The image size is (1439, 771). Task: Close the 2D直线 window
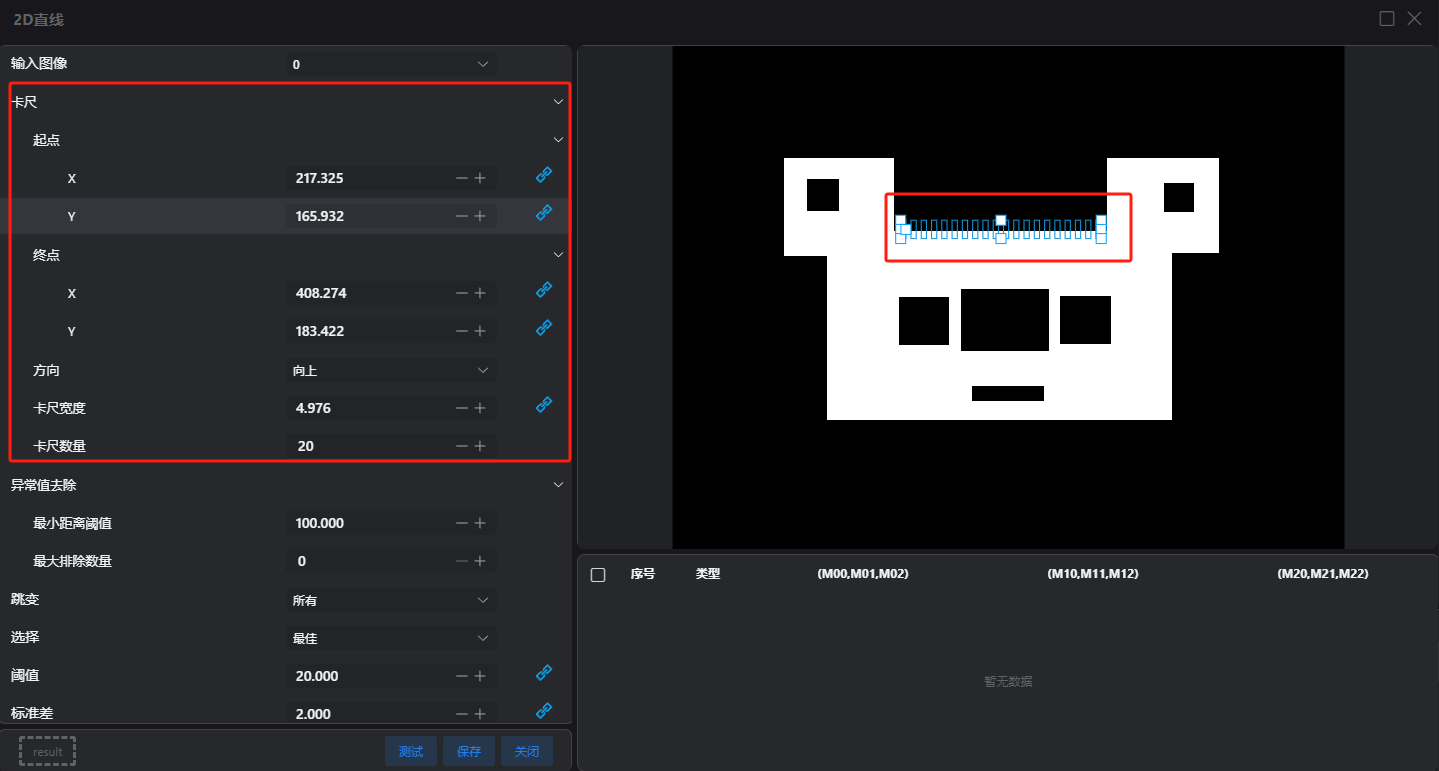[1415, 18]
